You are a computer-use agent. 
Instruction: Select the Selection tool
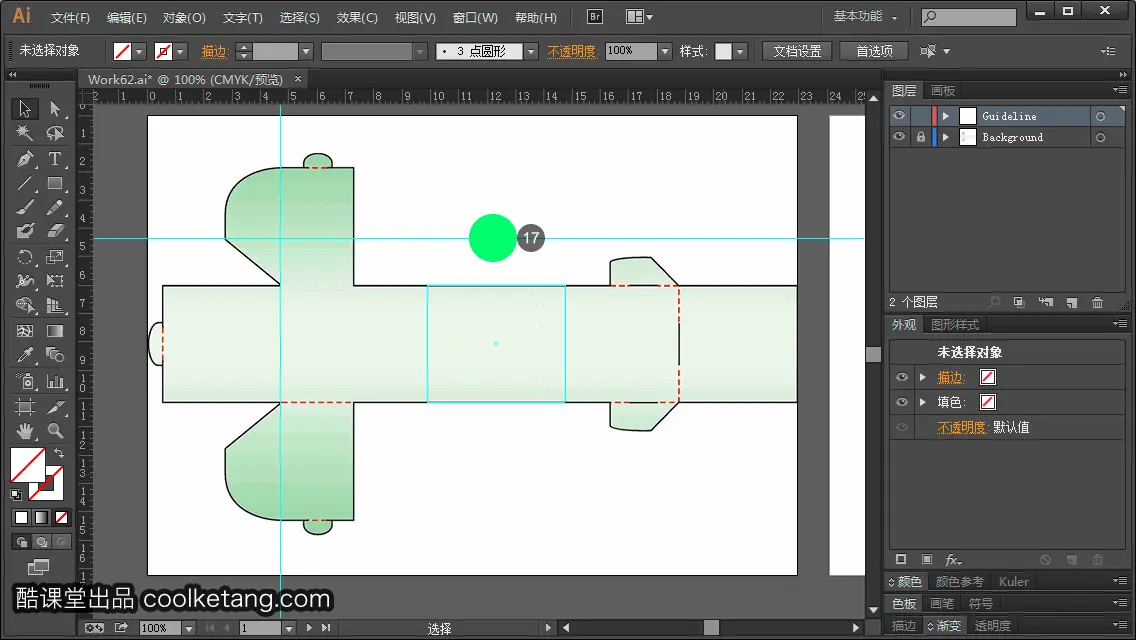tap(25, 109)
